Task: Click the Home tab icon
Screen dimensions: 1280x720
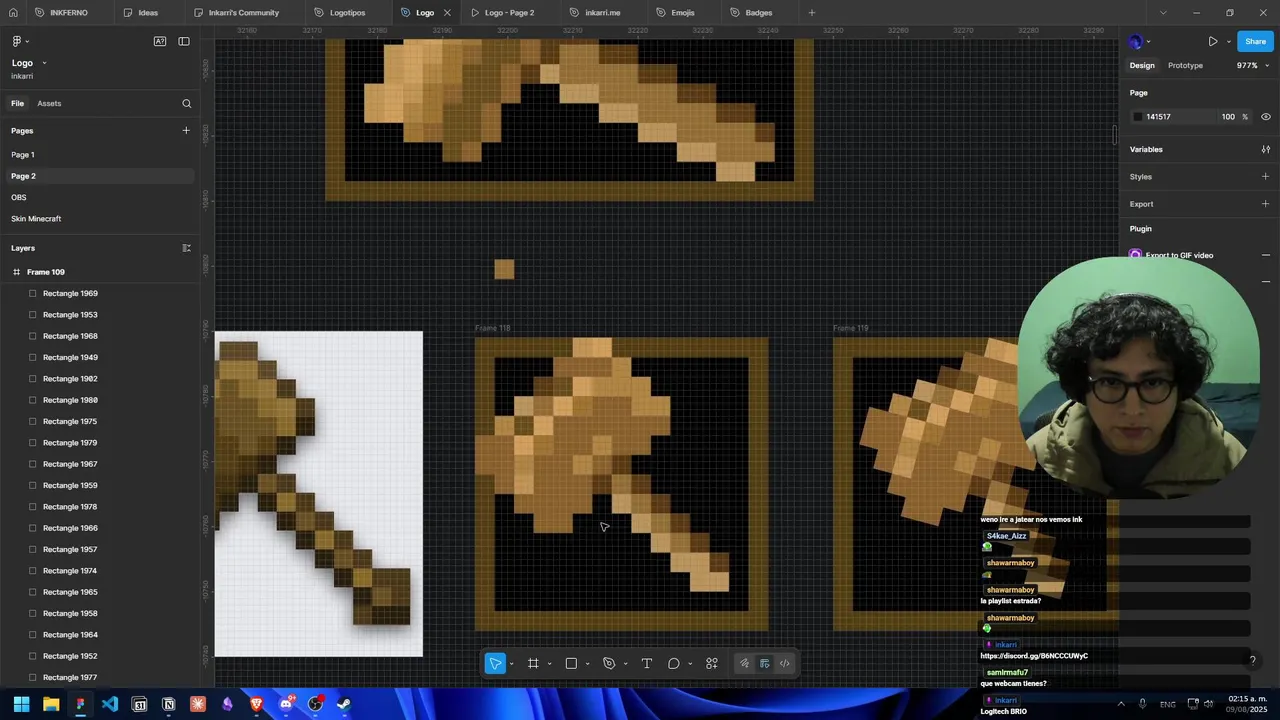Action: tap(13, 13)
